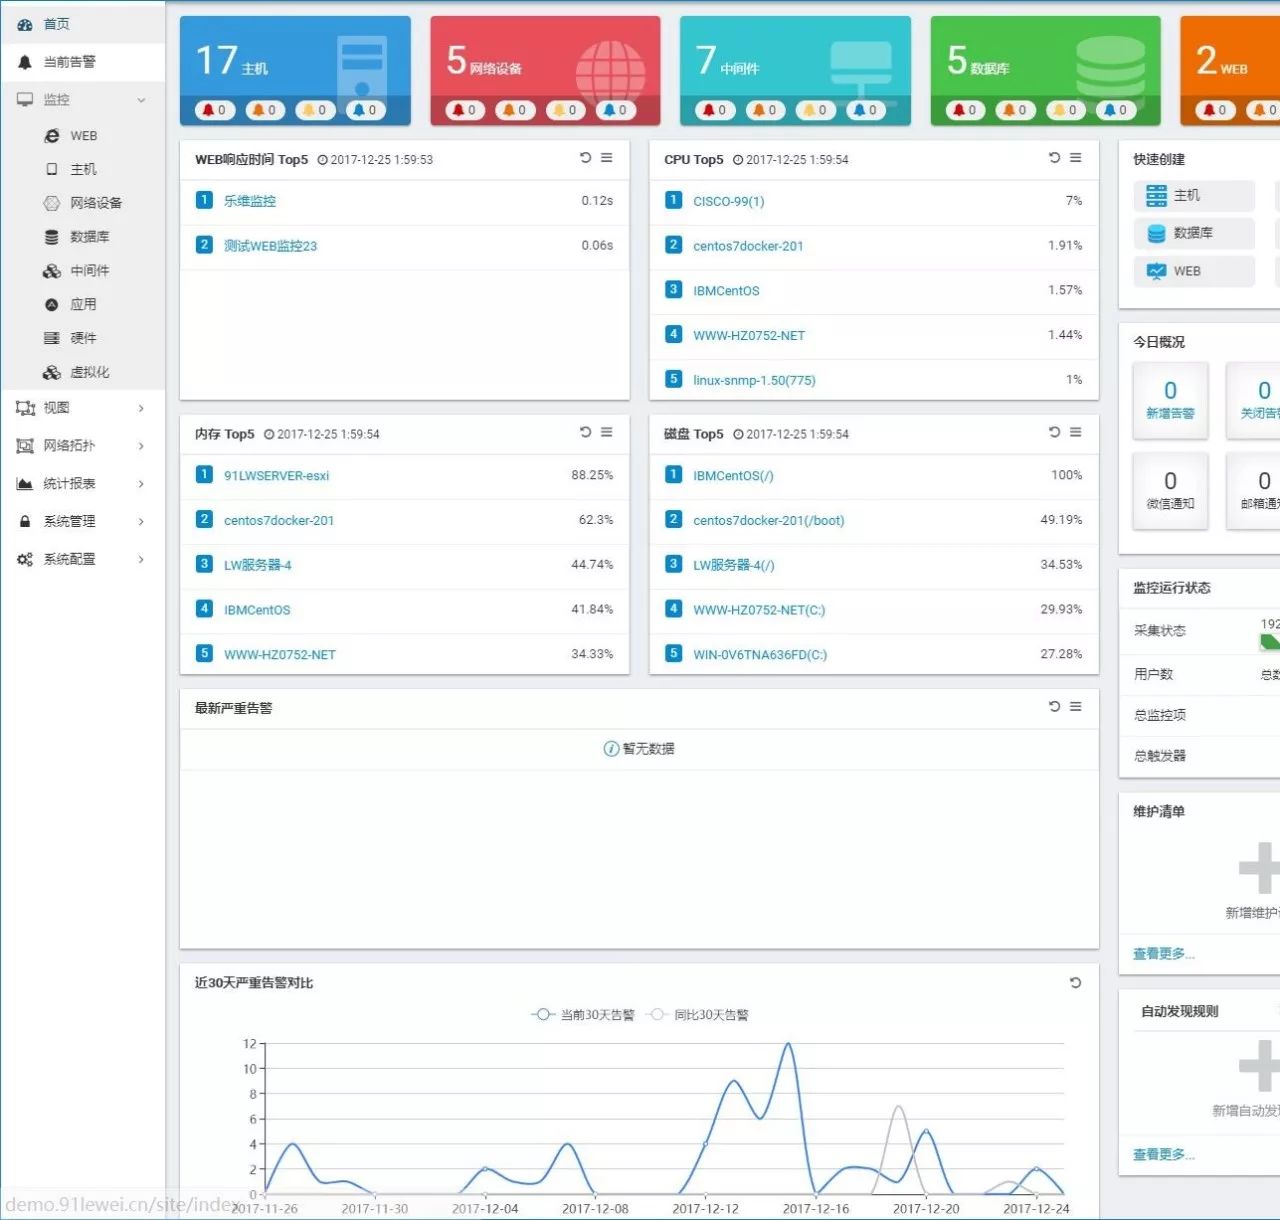Expand the 统计报表 sidebar menu

pos(82,484)
